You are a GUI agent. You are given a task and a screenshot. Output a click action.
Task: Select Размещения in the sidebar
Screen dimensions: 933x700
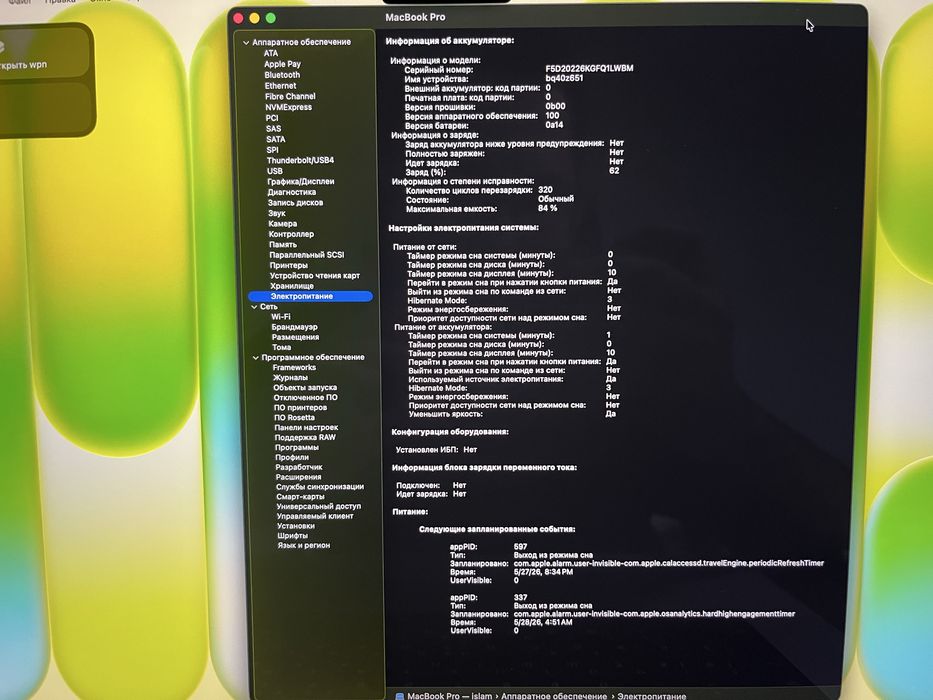click(296, 338)
